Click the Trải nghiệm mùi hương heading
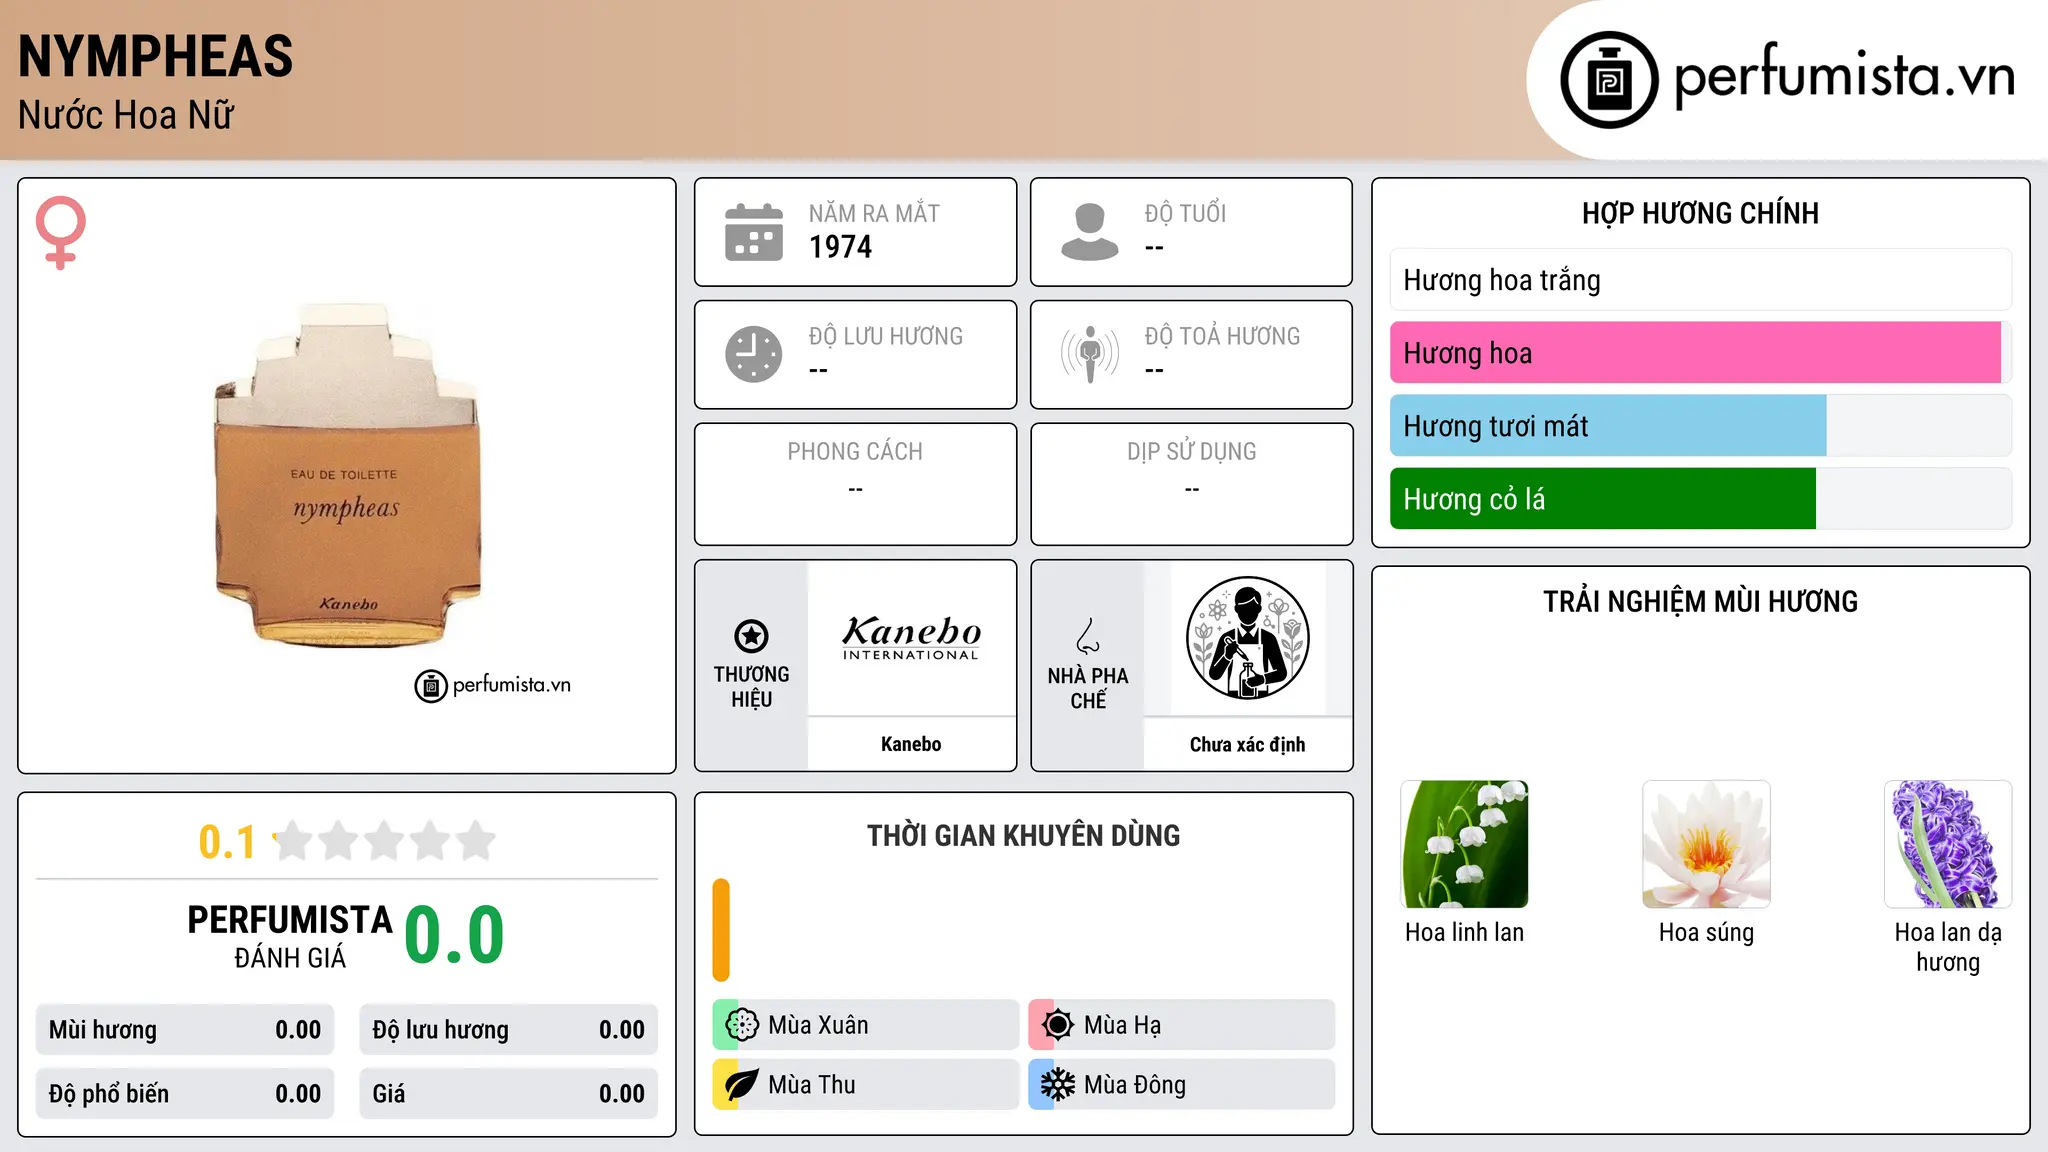This screenshot has height=1152, width=2048. point(1700,601)
